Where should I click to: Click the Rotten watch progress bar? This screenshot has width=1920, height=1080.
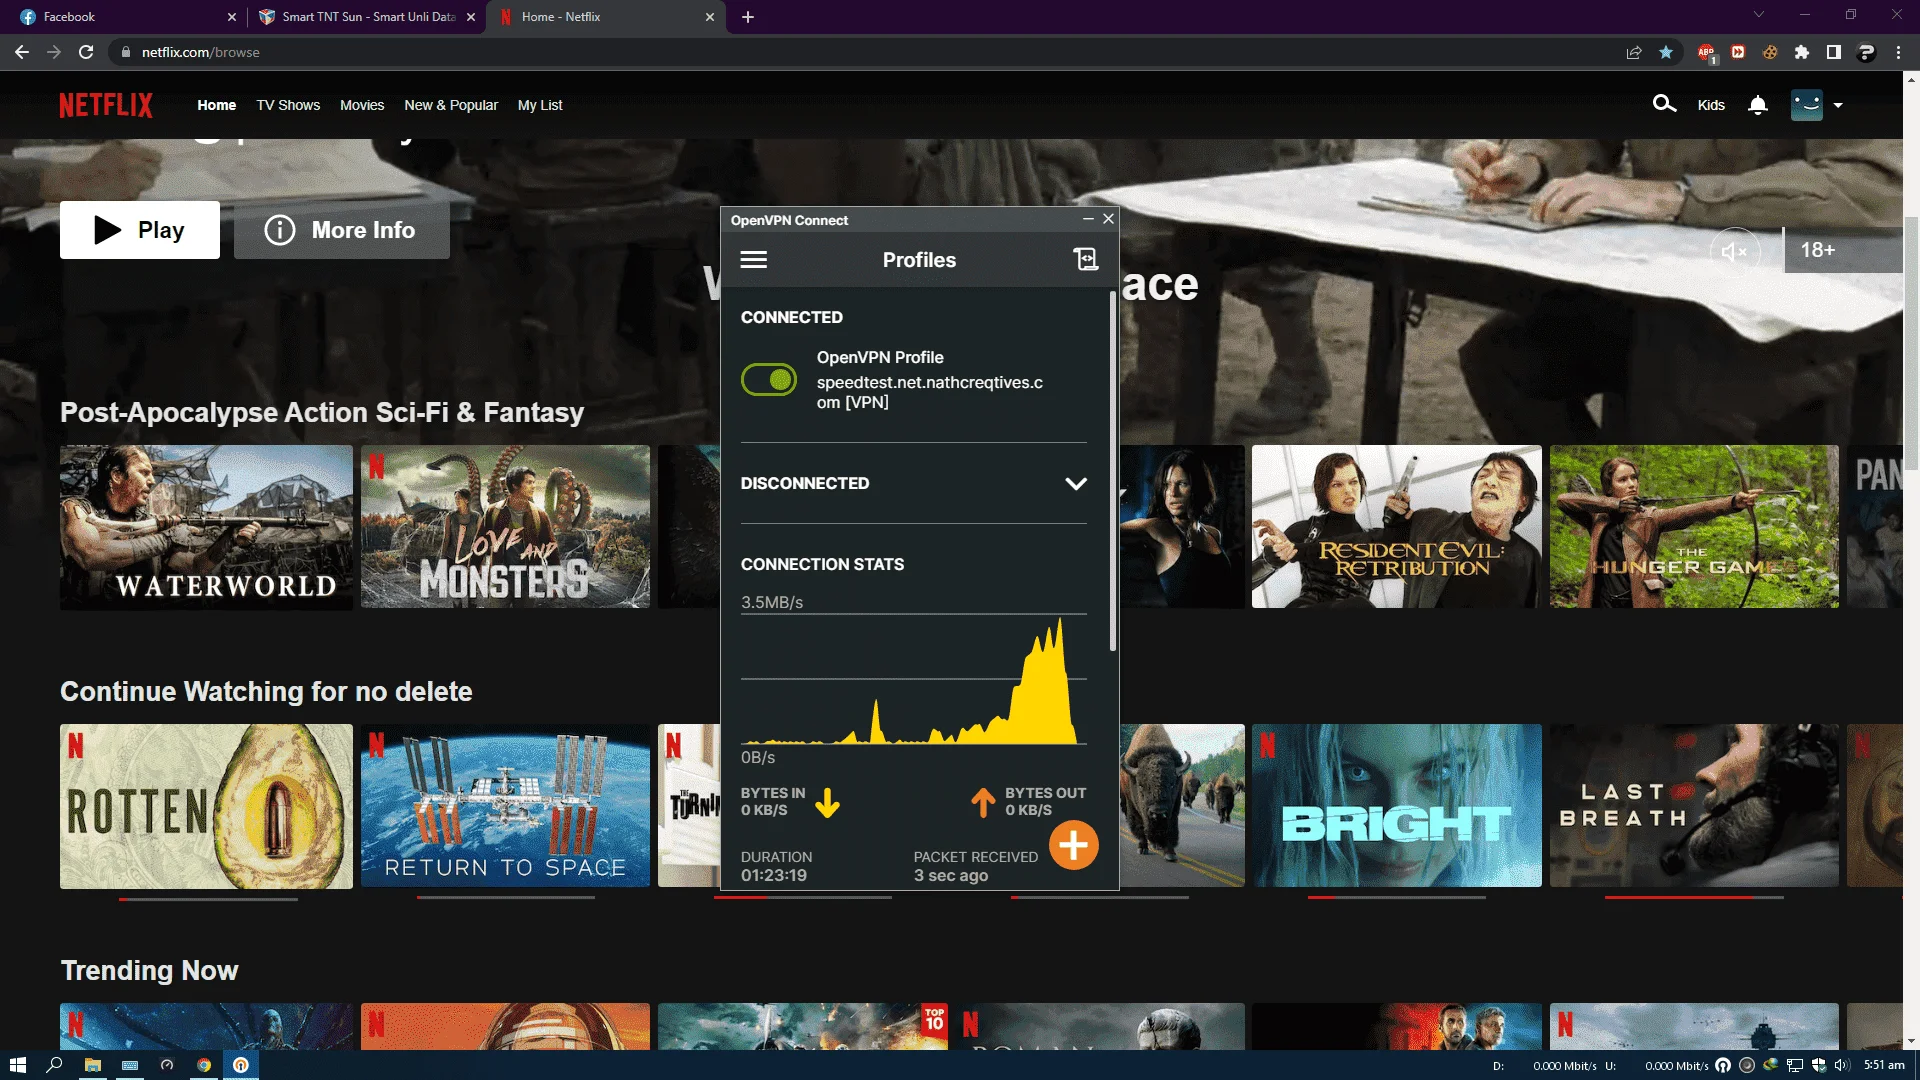(x=208, y=899)
